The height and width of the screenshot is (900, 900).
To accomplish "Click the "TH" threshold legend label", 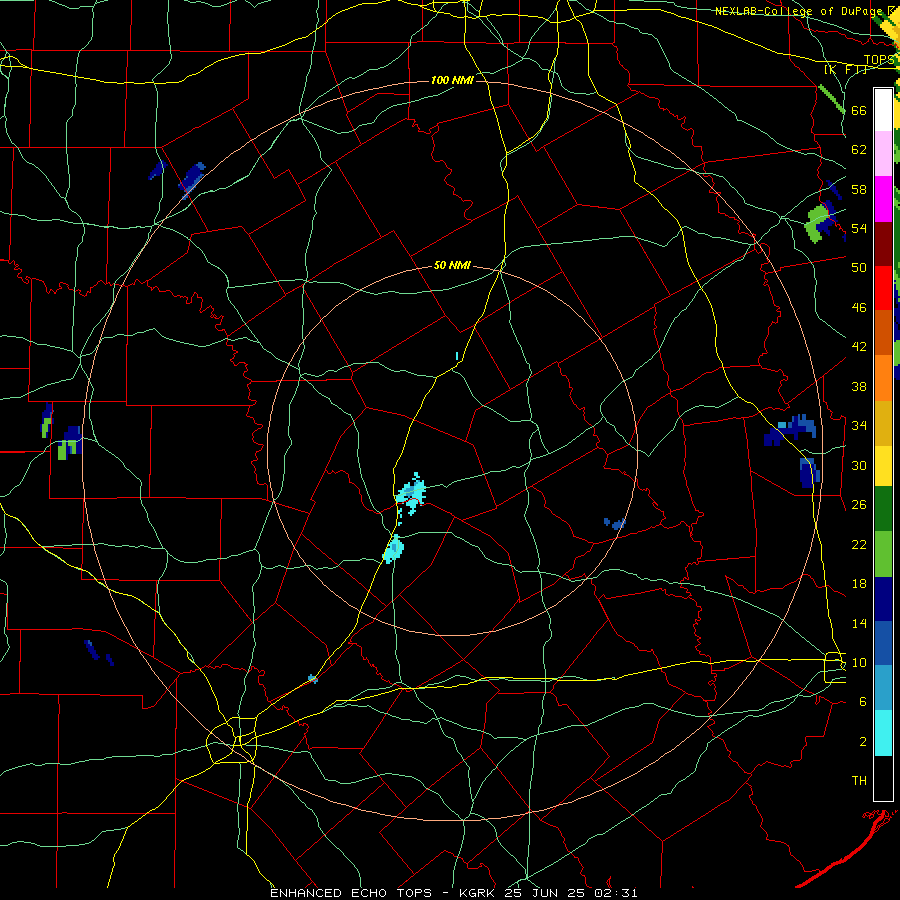I will (859, 781).
